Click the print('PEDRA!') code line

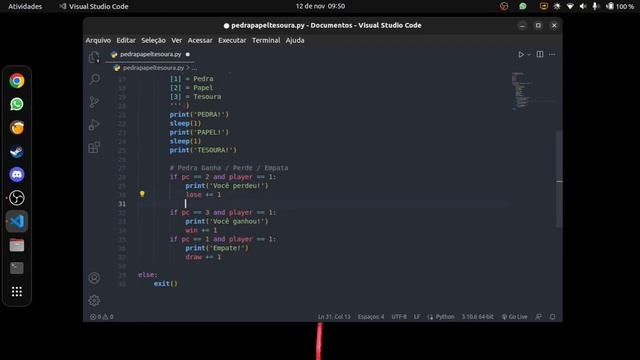tap(199, 115)
